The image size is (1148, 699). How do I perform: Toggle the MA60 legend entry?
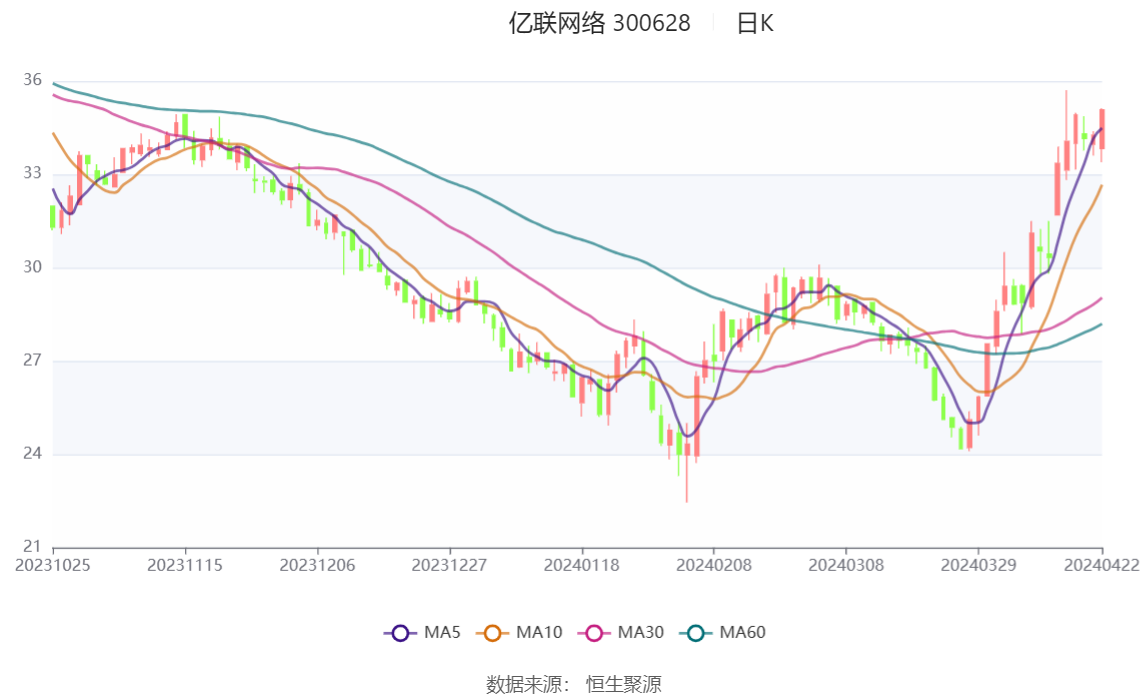pos(723,632)
